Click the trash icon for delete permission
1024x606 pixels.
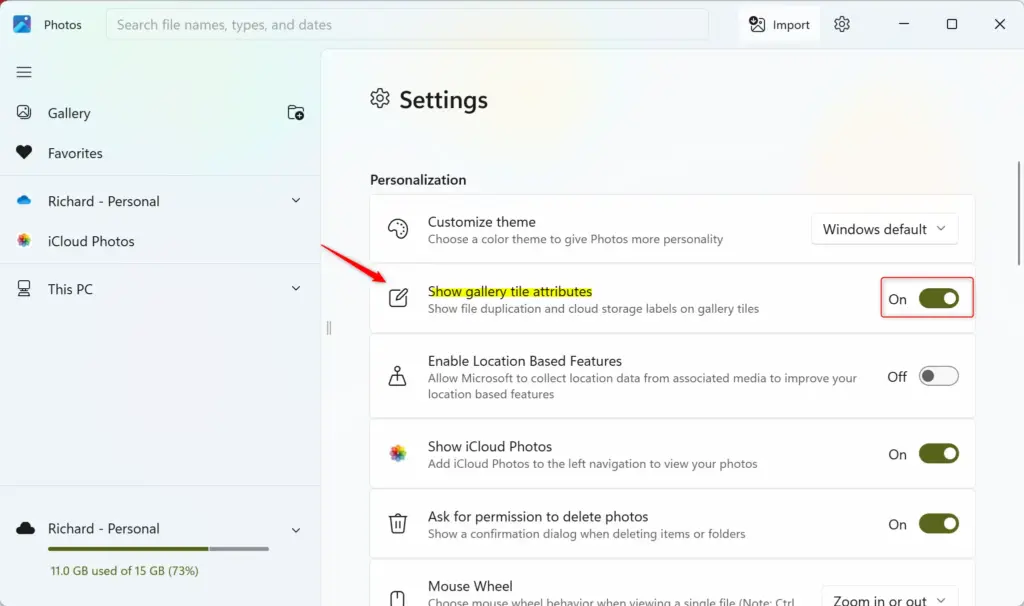(x=398, y=524)
